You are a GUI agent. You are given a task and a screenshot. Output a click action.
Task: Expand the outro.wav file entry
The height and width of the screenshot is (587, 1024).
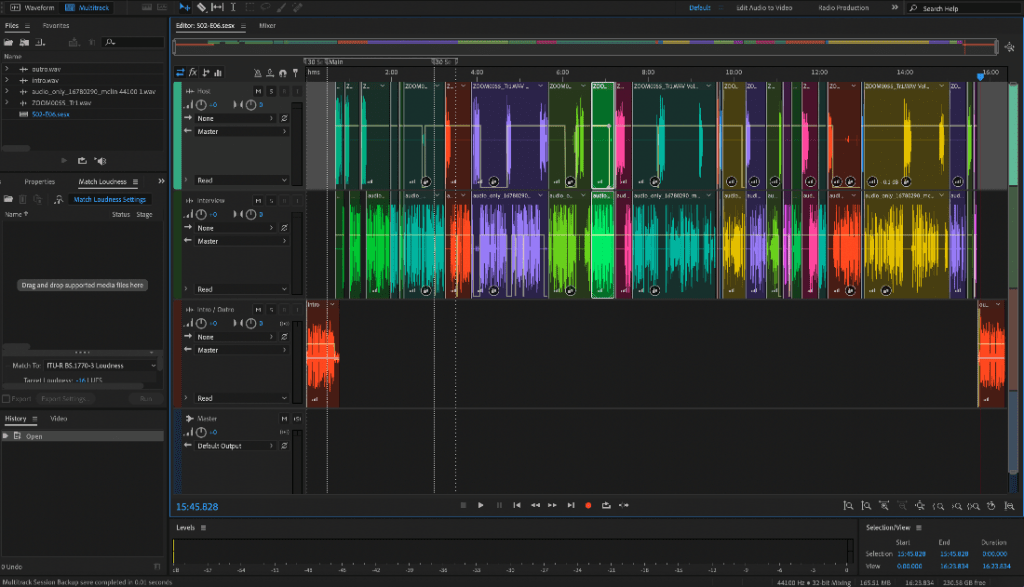7,68
